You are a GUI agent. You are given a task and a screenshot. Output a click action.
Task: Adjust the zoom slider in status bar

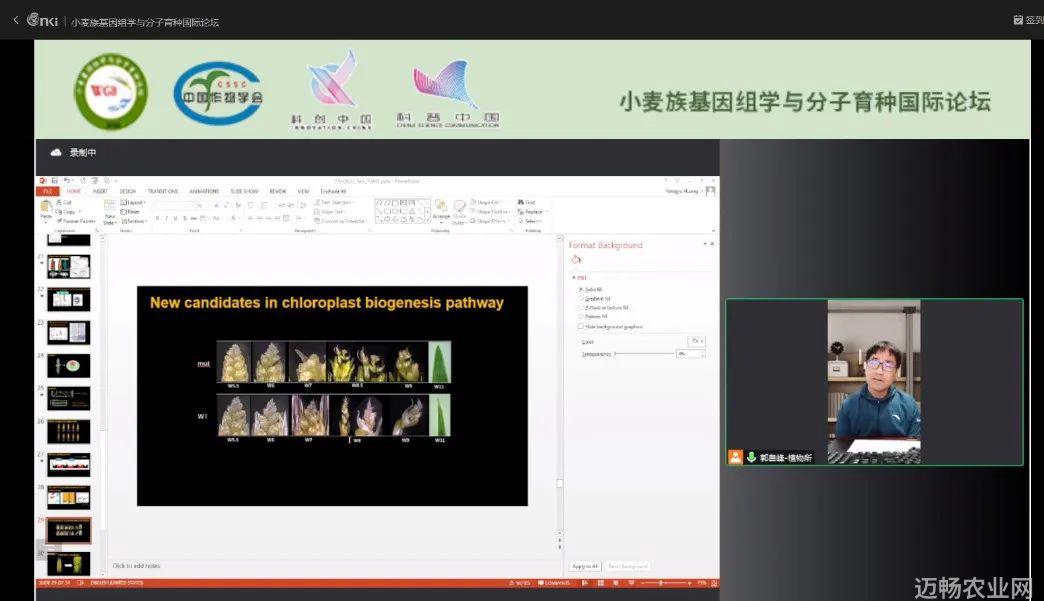(665, 583)
